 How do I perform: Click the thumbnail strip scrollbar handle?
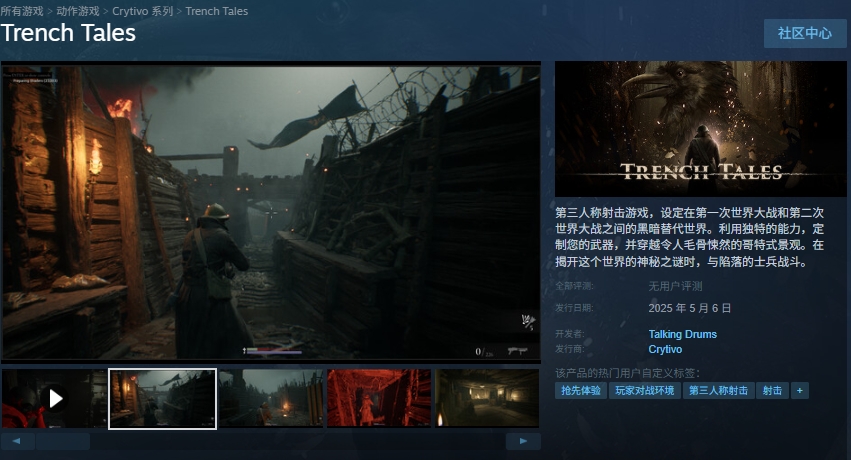(x=63, y=441)
